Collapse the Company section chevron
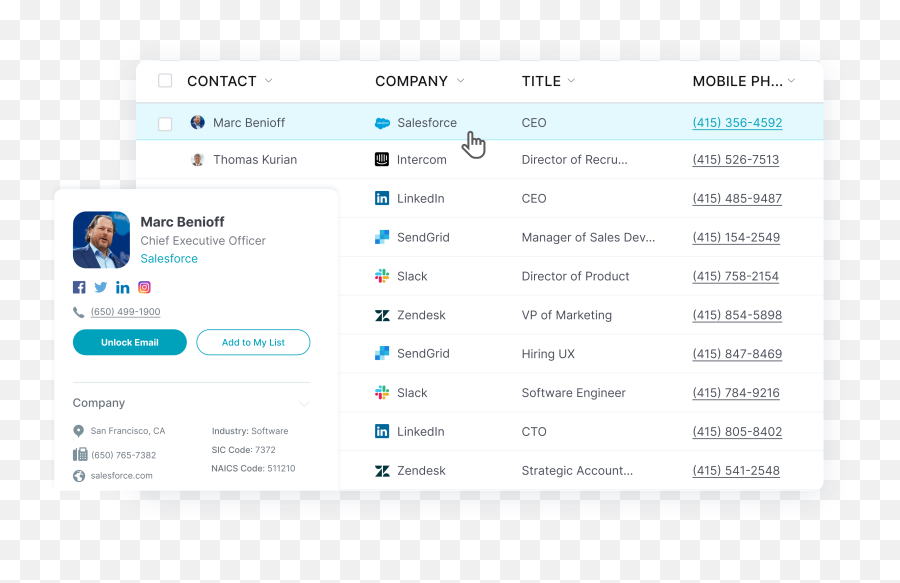 (x=304, y=404)
